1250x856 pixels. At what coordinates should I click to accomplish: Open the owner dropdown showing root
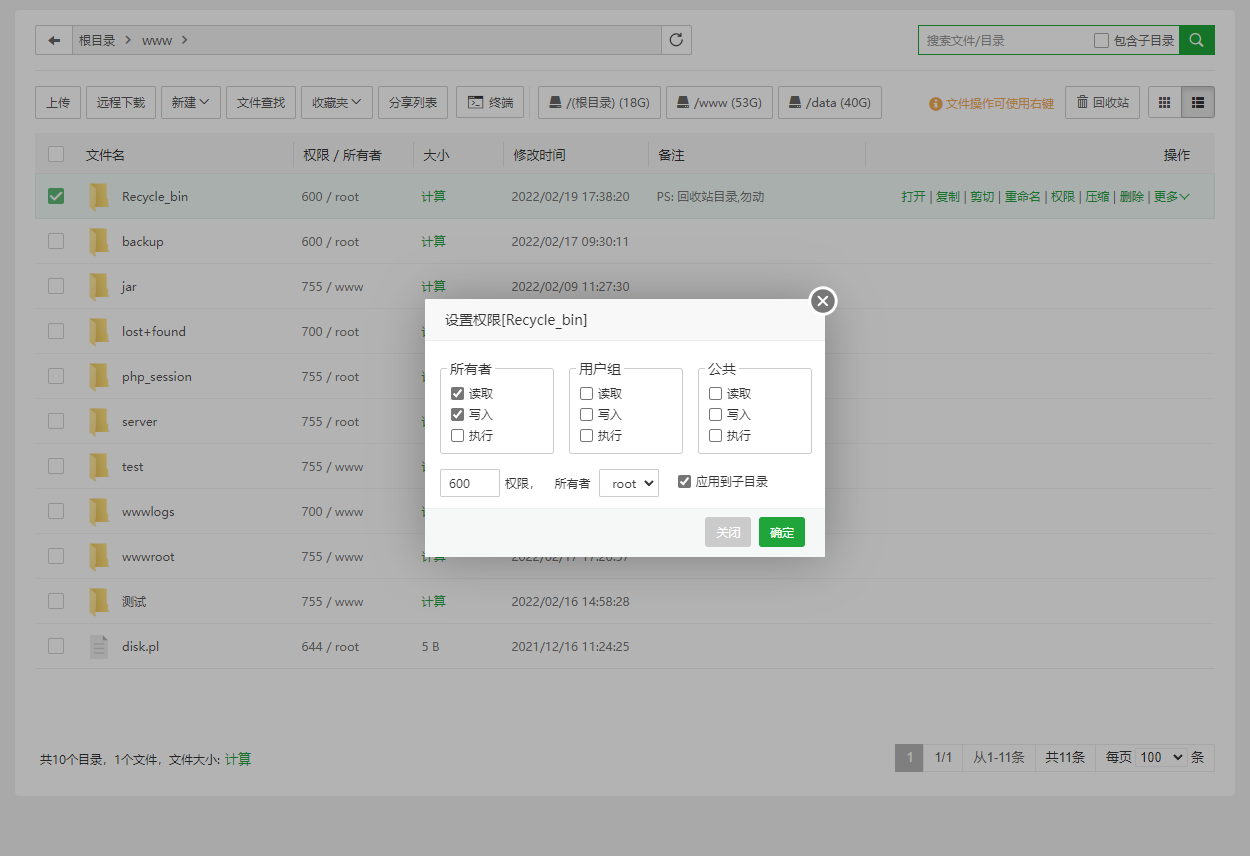(x=628, y=483)
